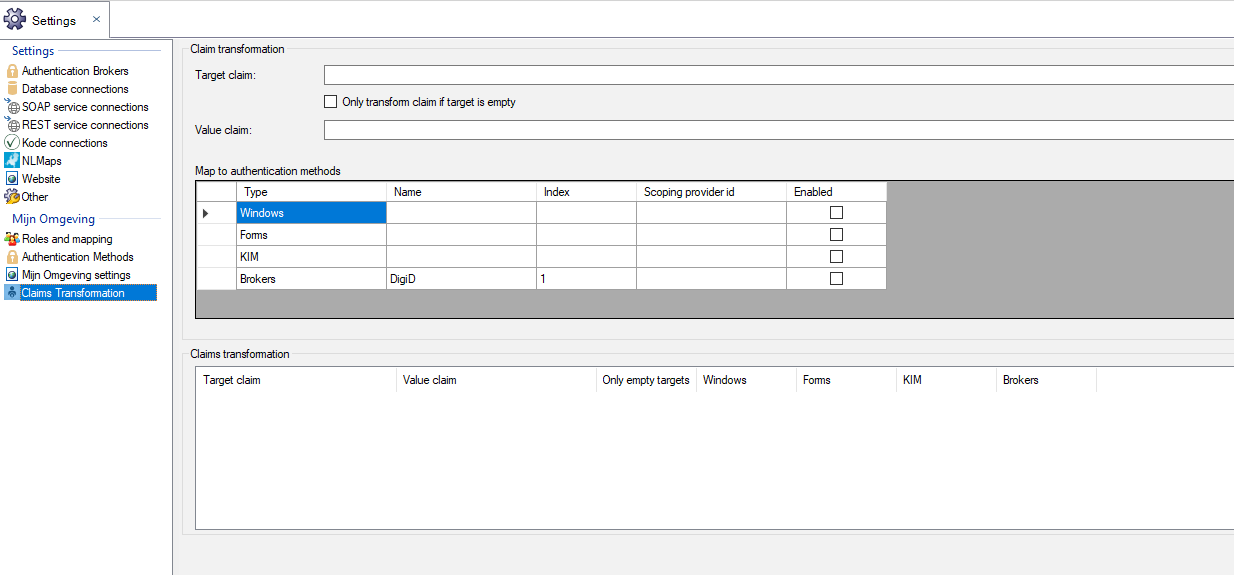
Task: Enable the Windows authentication method checkbox
Action: 836,213
